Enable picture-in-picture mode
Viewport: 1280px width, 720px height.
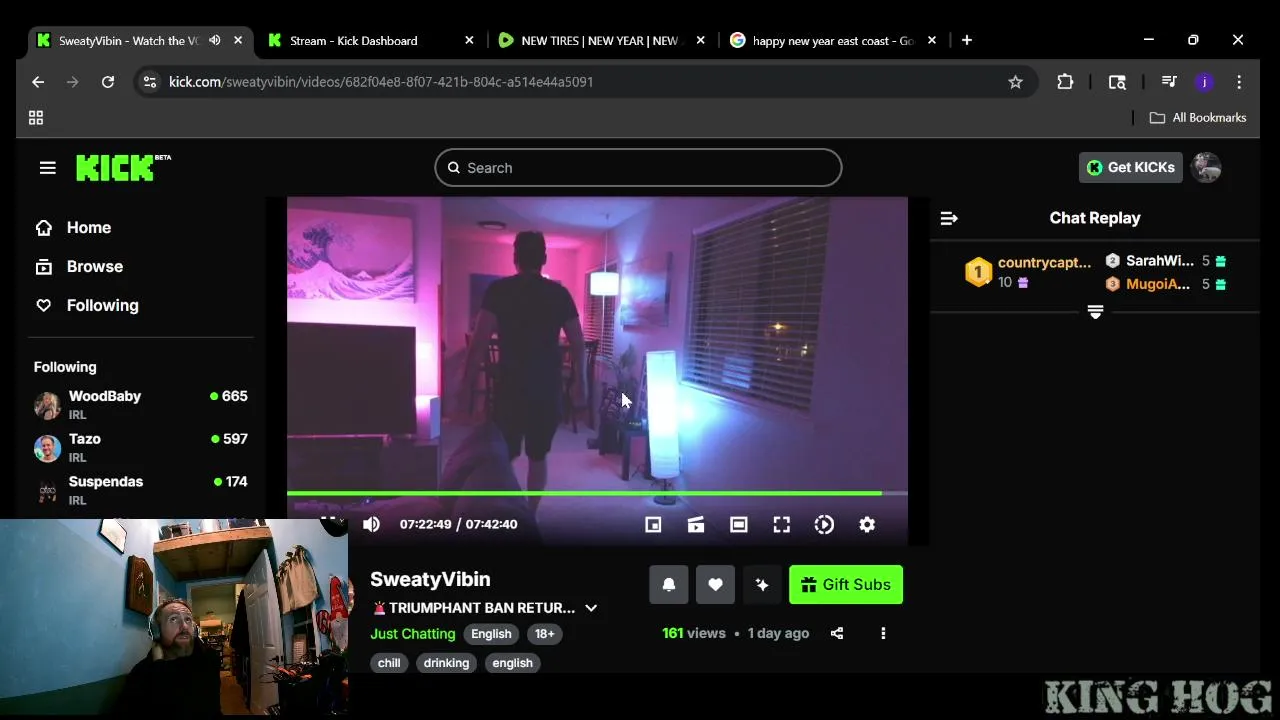[653, 524]
